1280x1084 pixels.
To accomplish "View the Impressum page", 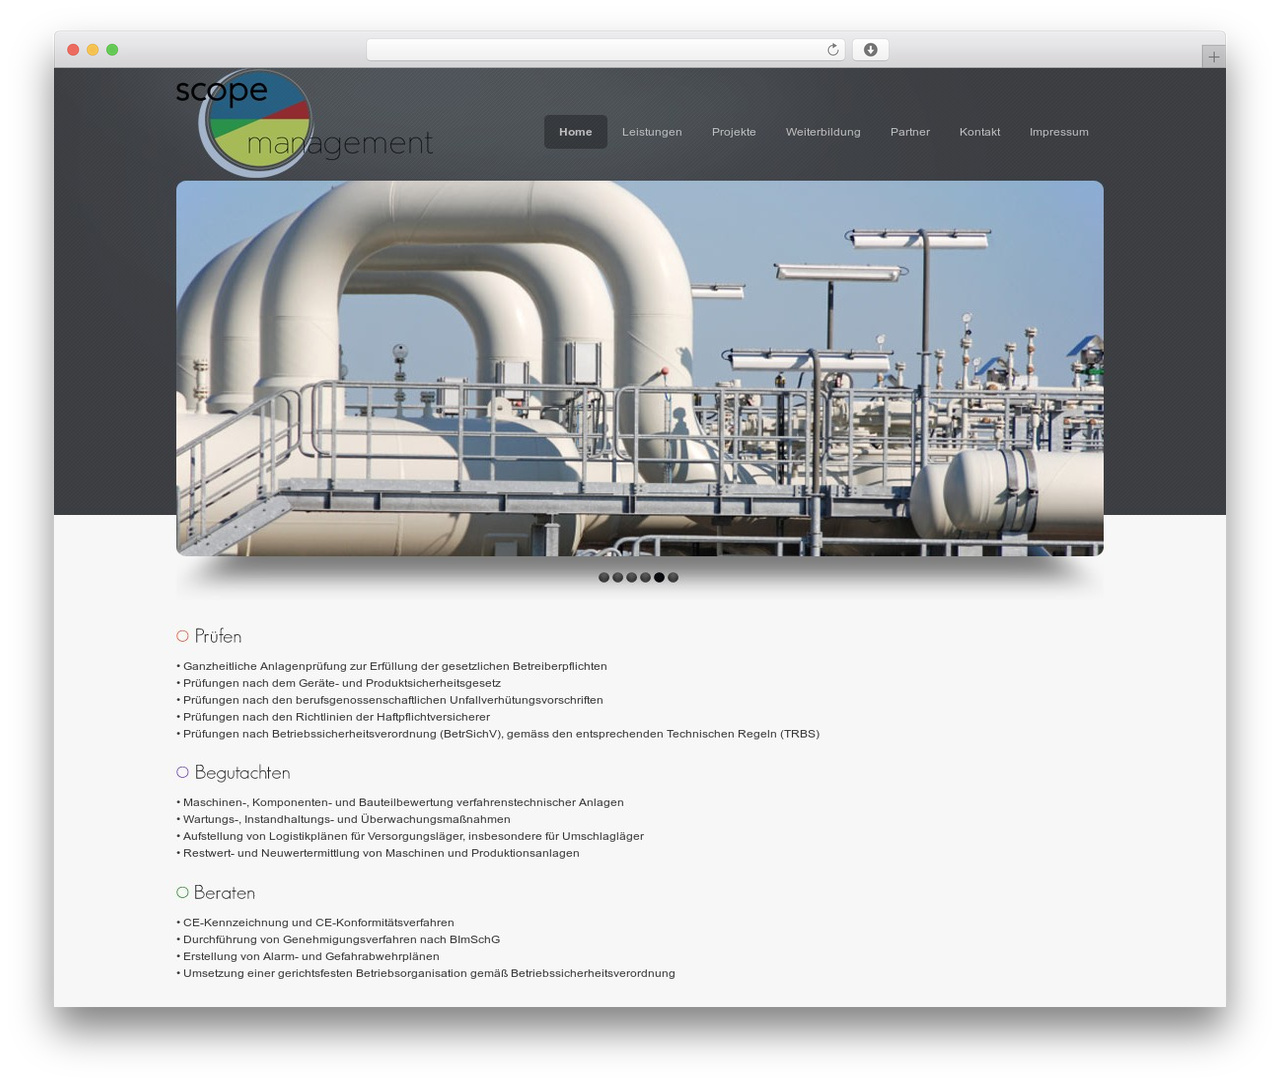I will tap(1059, 132).
